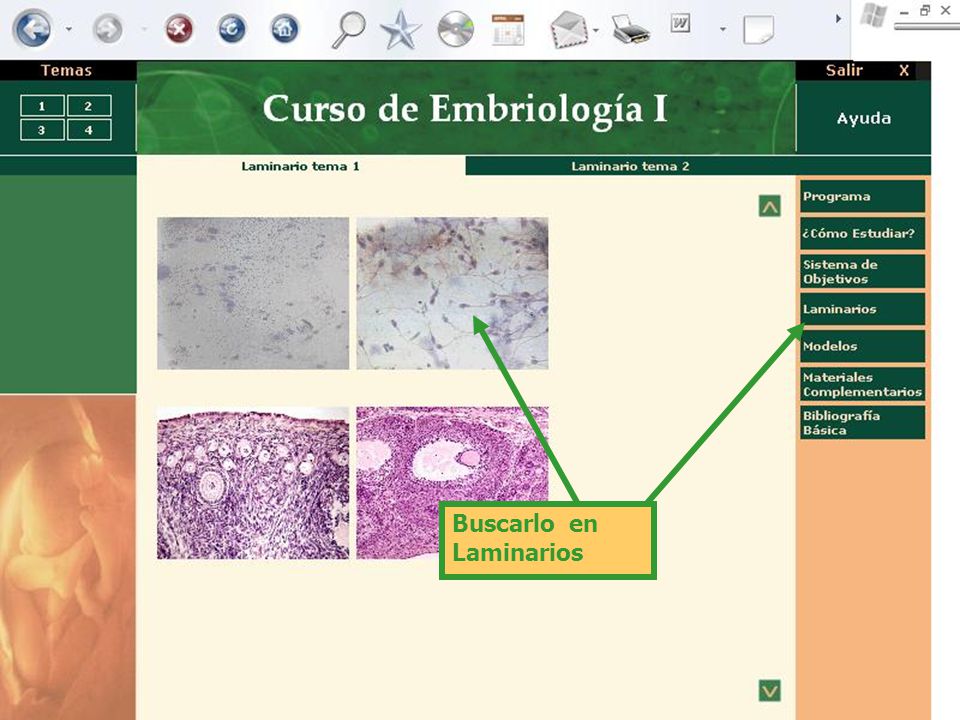The height and width of the screenshot is (720, 960).
Task: Open Modelos menu item
Action: [862, 346]
